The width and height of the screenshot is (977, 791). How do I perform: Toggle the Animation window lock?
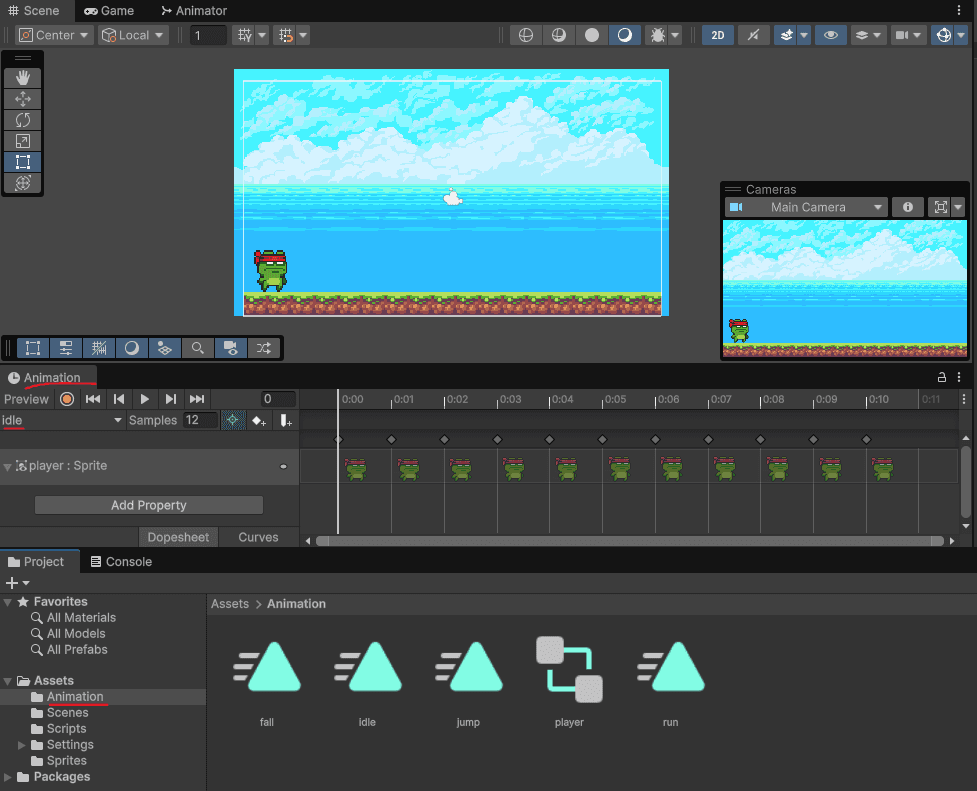(941, 378)
